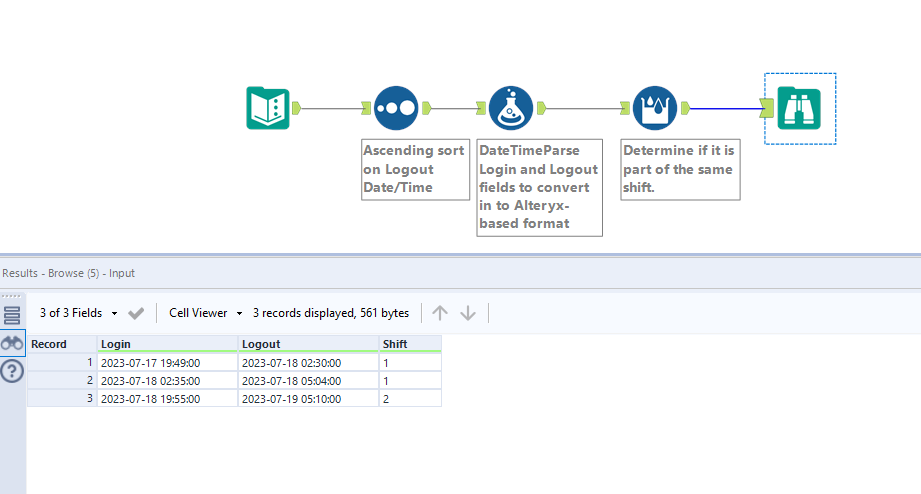Select record row number 3
The height and width of the screenshot is (494, 921).
(x=62, y=398)
